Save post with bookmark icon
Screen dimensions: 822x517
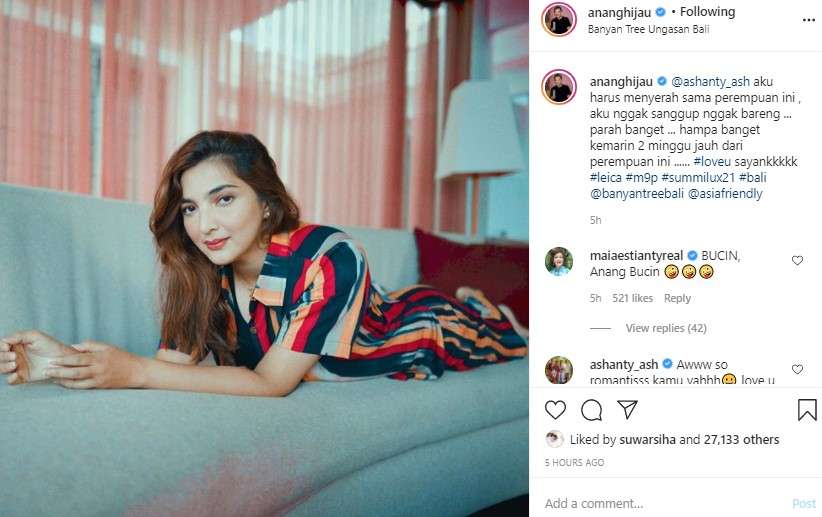click(807, 410)
